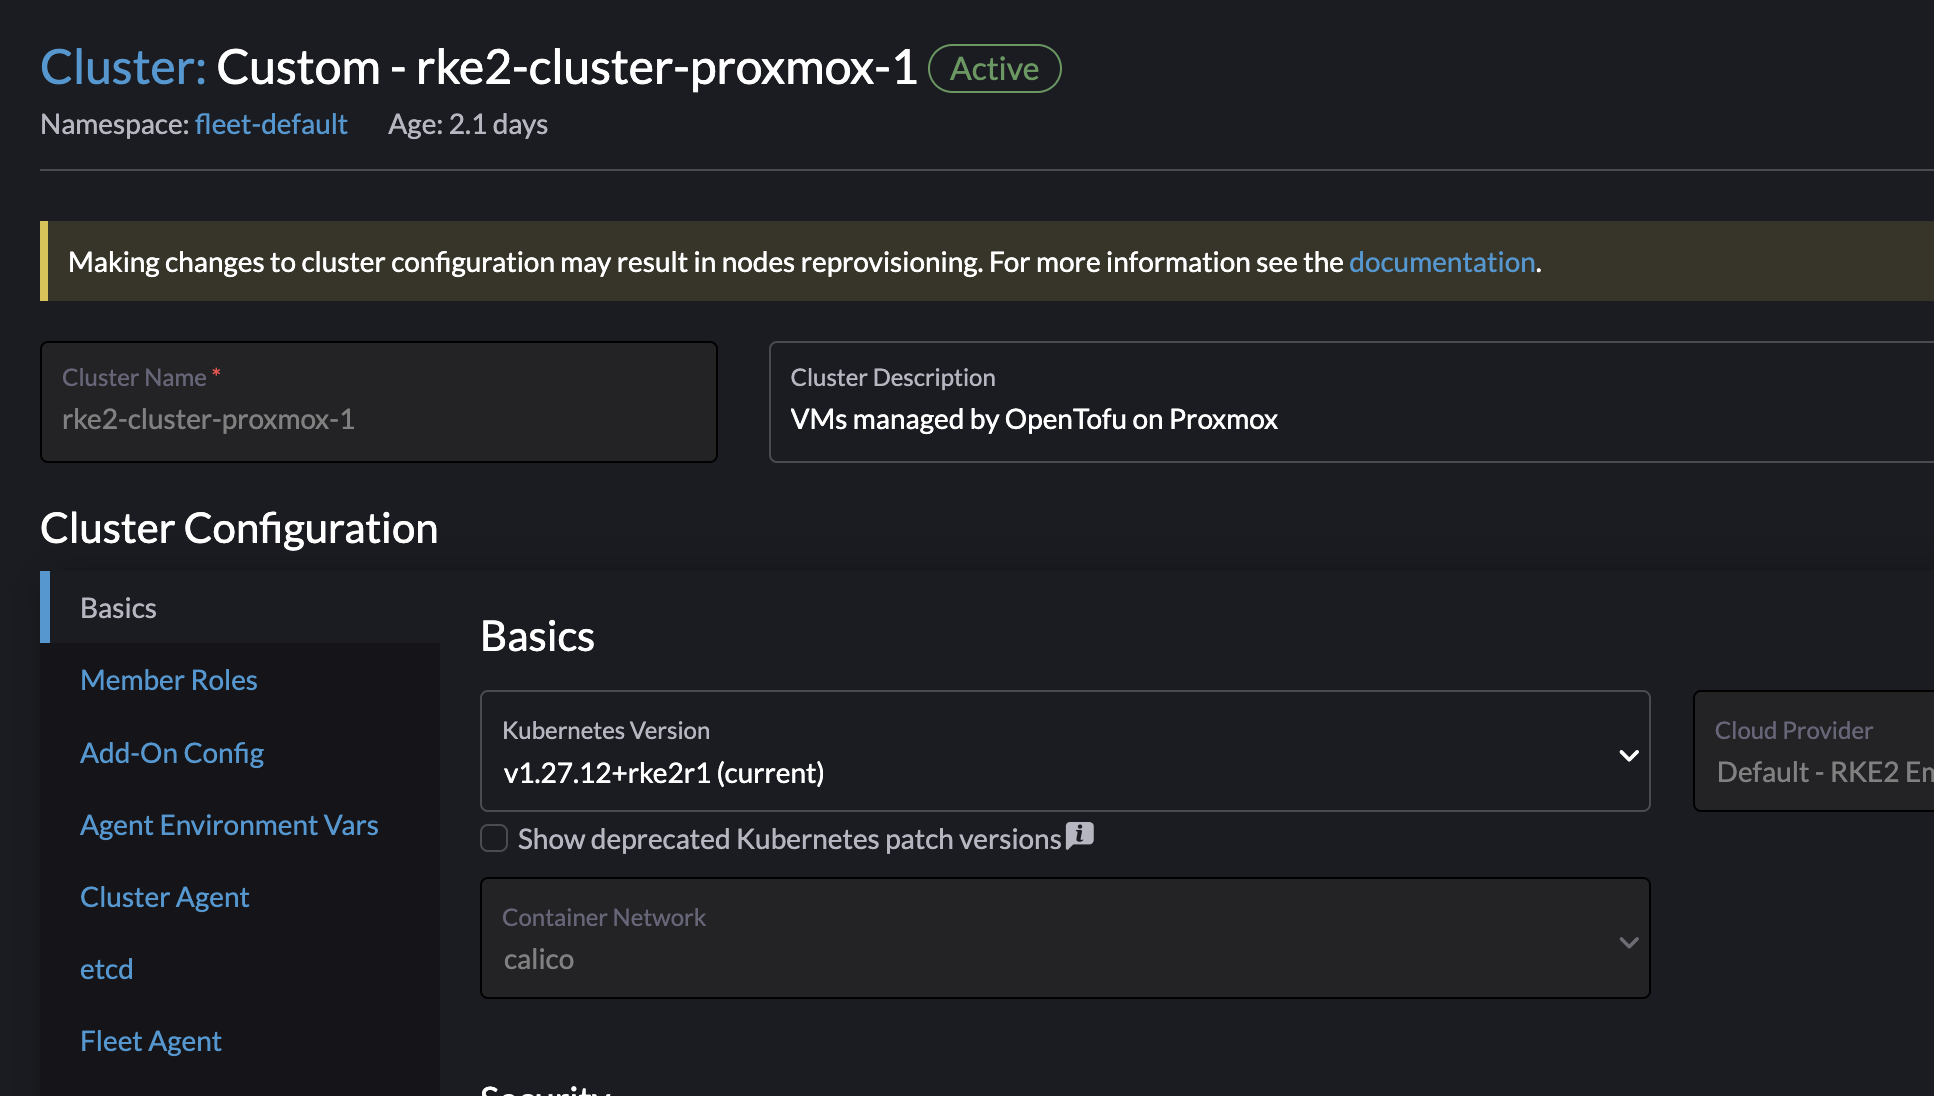Select the Cluster Agent tab
The width and height of the screenshot is (1934, 1096).
tap(164, 897)
